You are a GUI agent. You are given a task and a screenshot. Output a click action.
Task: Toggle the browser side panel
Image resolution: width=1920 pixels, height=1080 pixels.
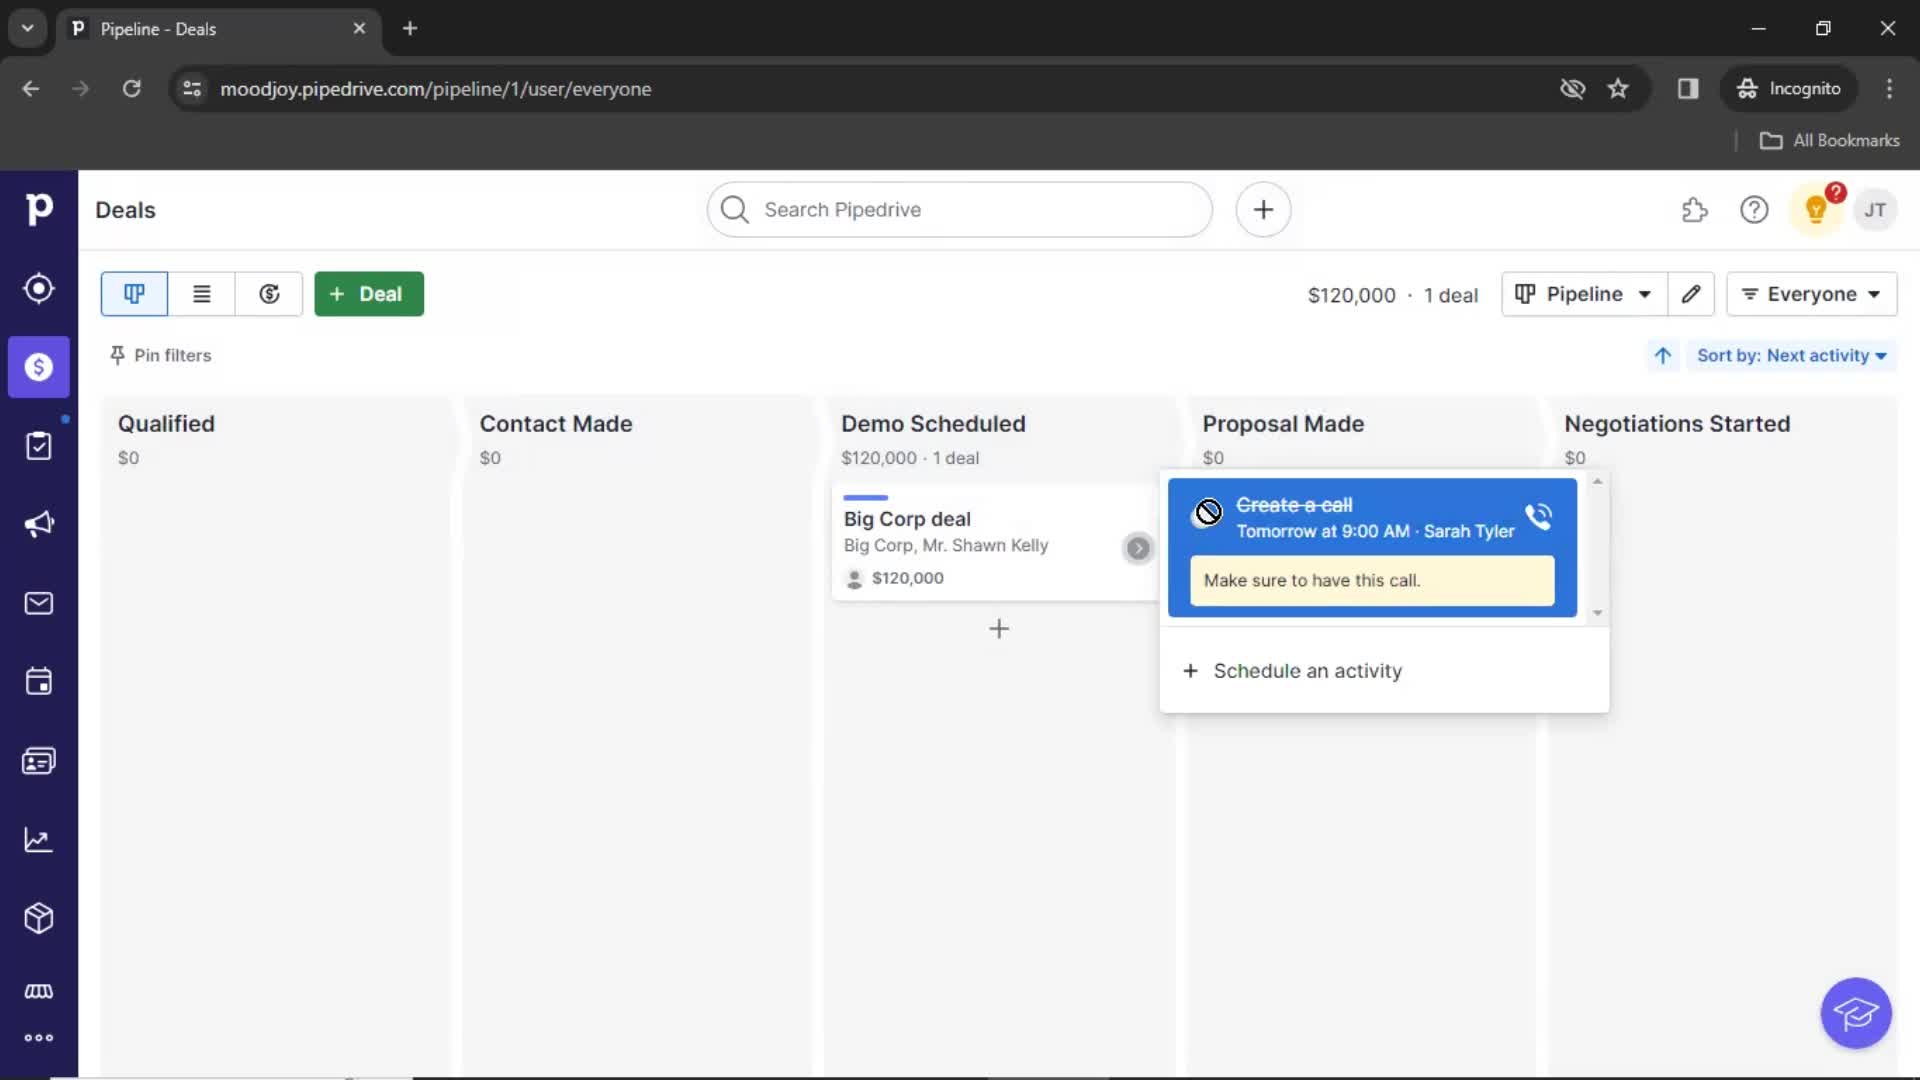coord(1688,89)
